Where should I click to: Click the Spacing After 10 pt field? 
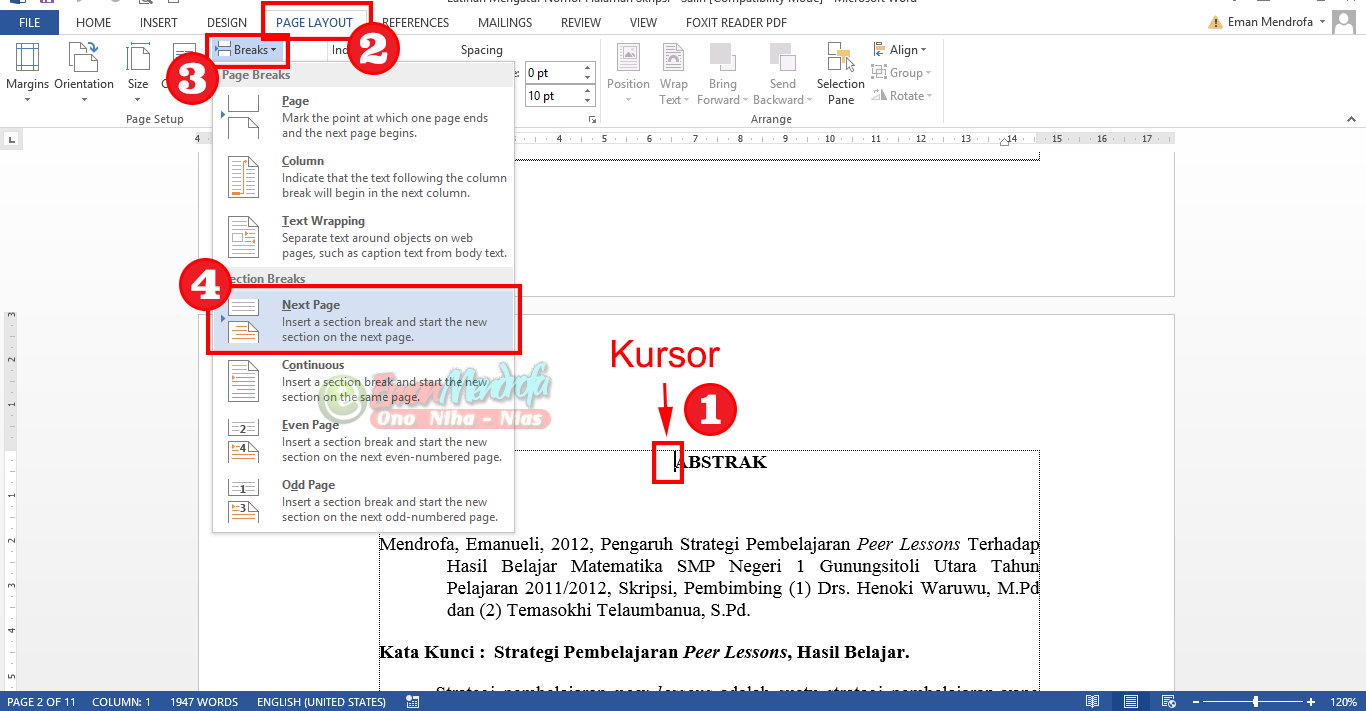pyautogui.click(x=550, y=96)
